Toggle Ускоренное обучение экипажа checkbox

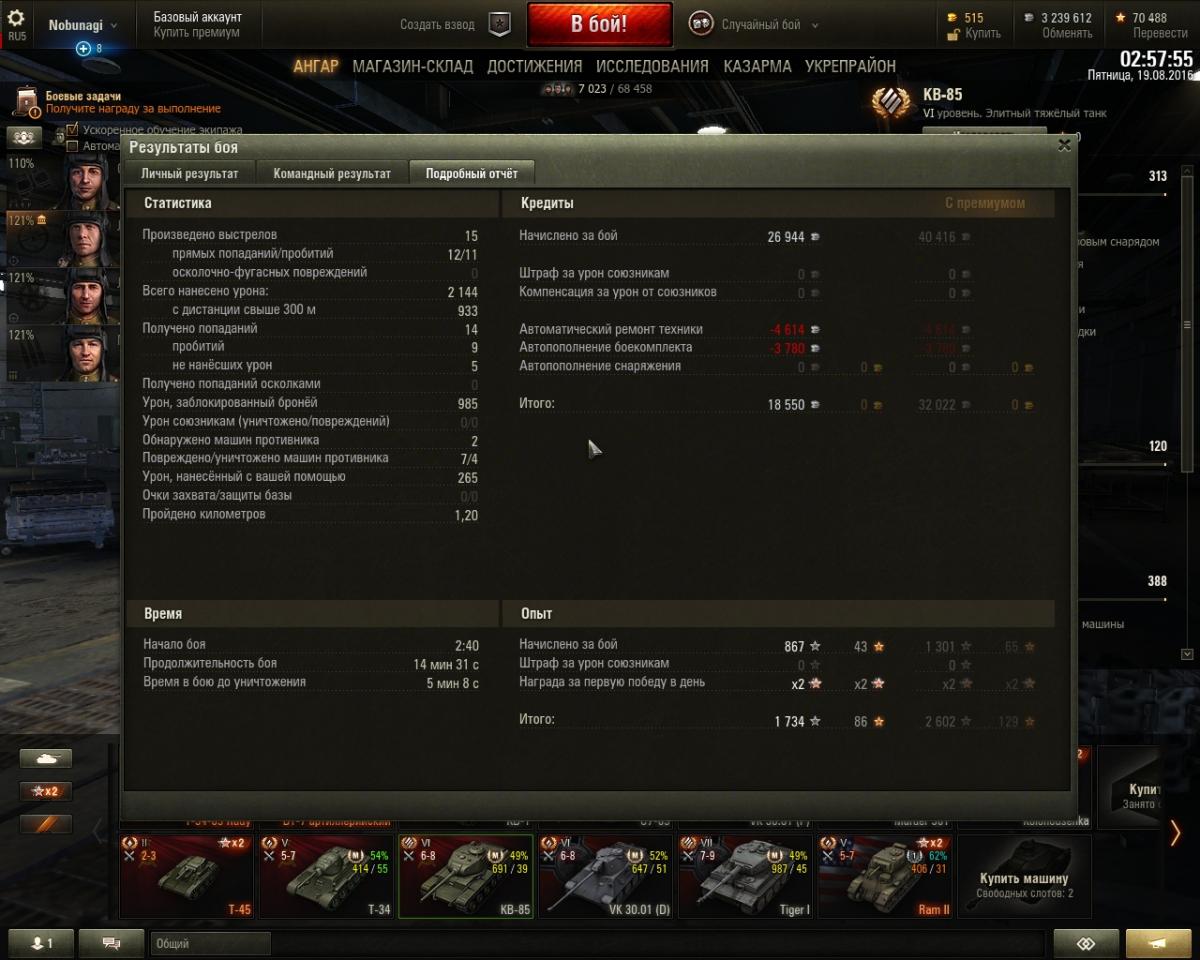[72, 130]
